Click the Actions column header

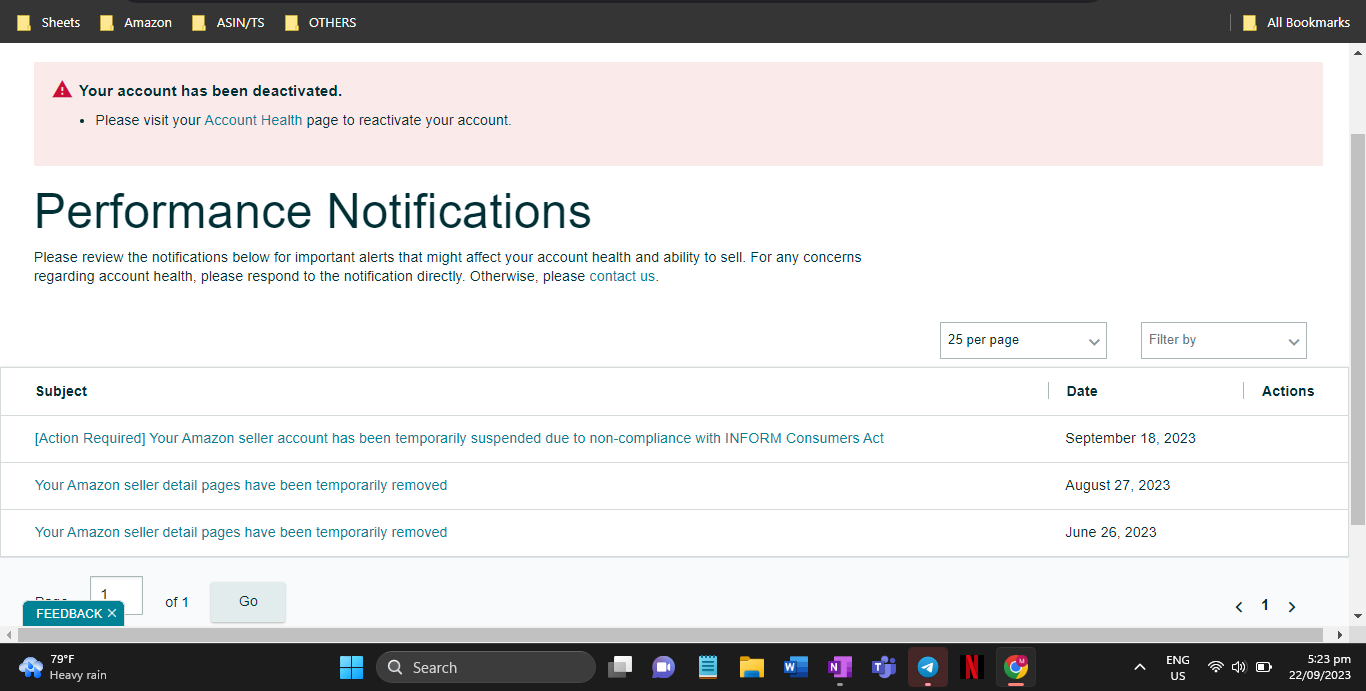coord(1288,391)
